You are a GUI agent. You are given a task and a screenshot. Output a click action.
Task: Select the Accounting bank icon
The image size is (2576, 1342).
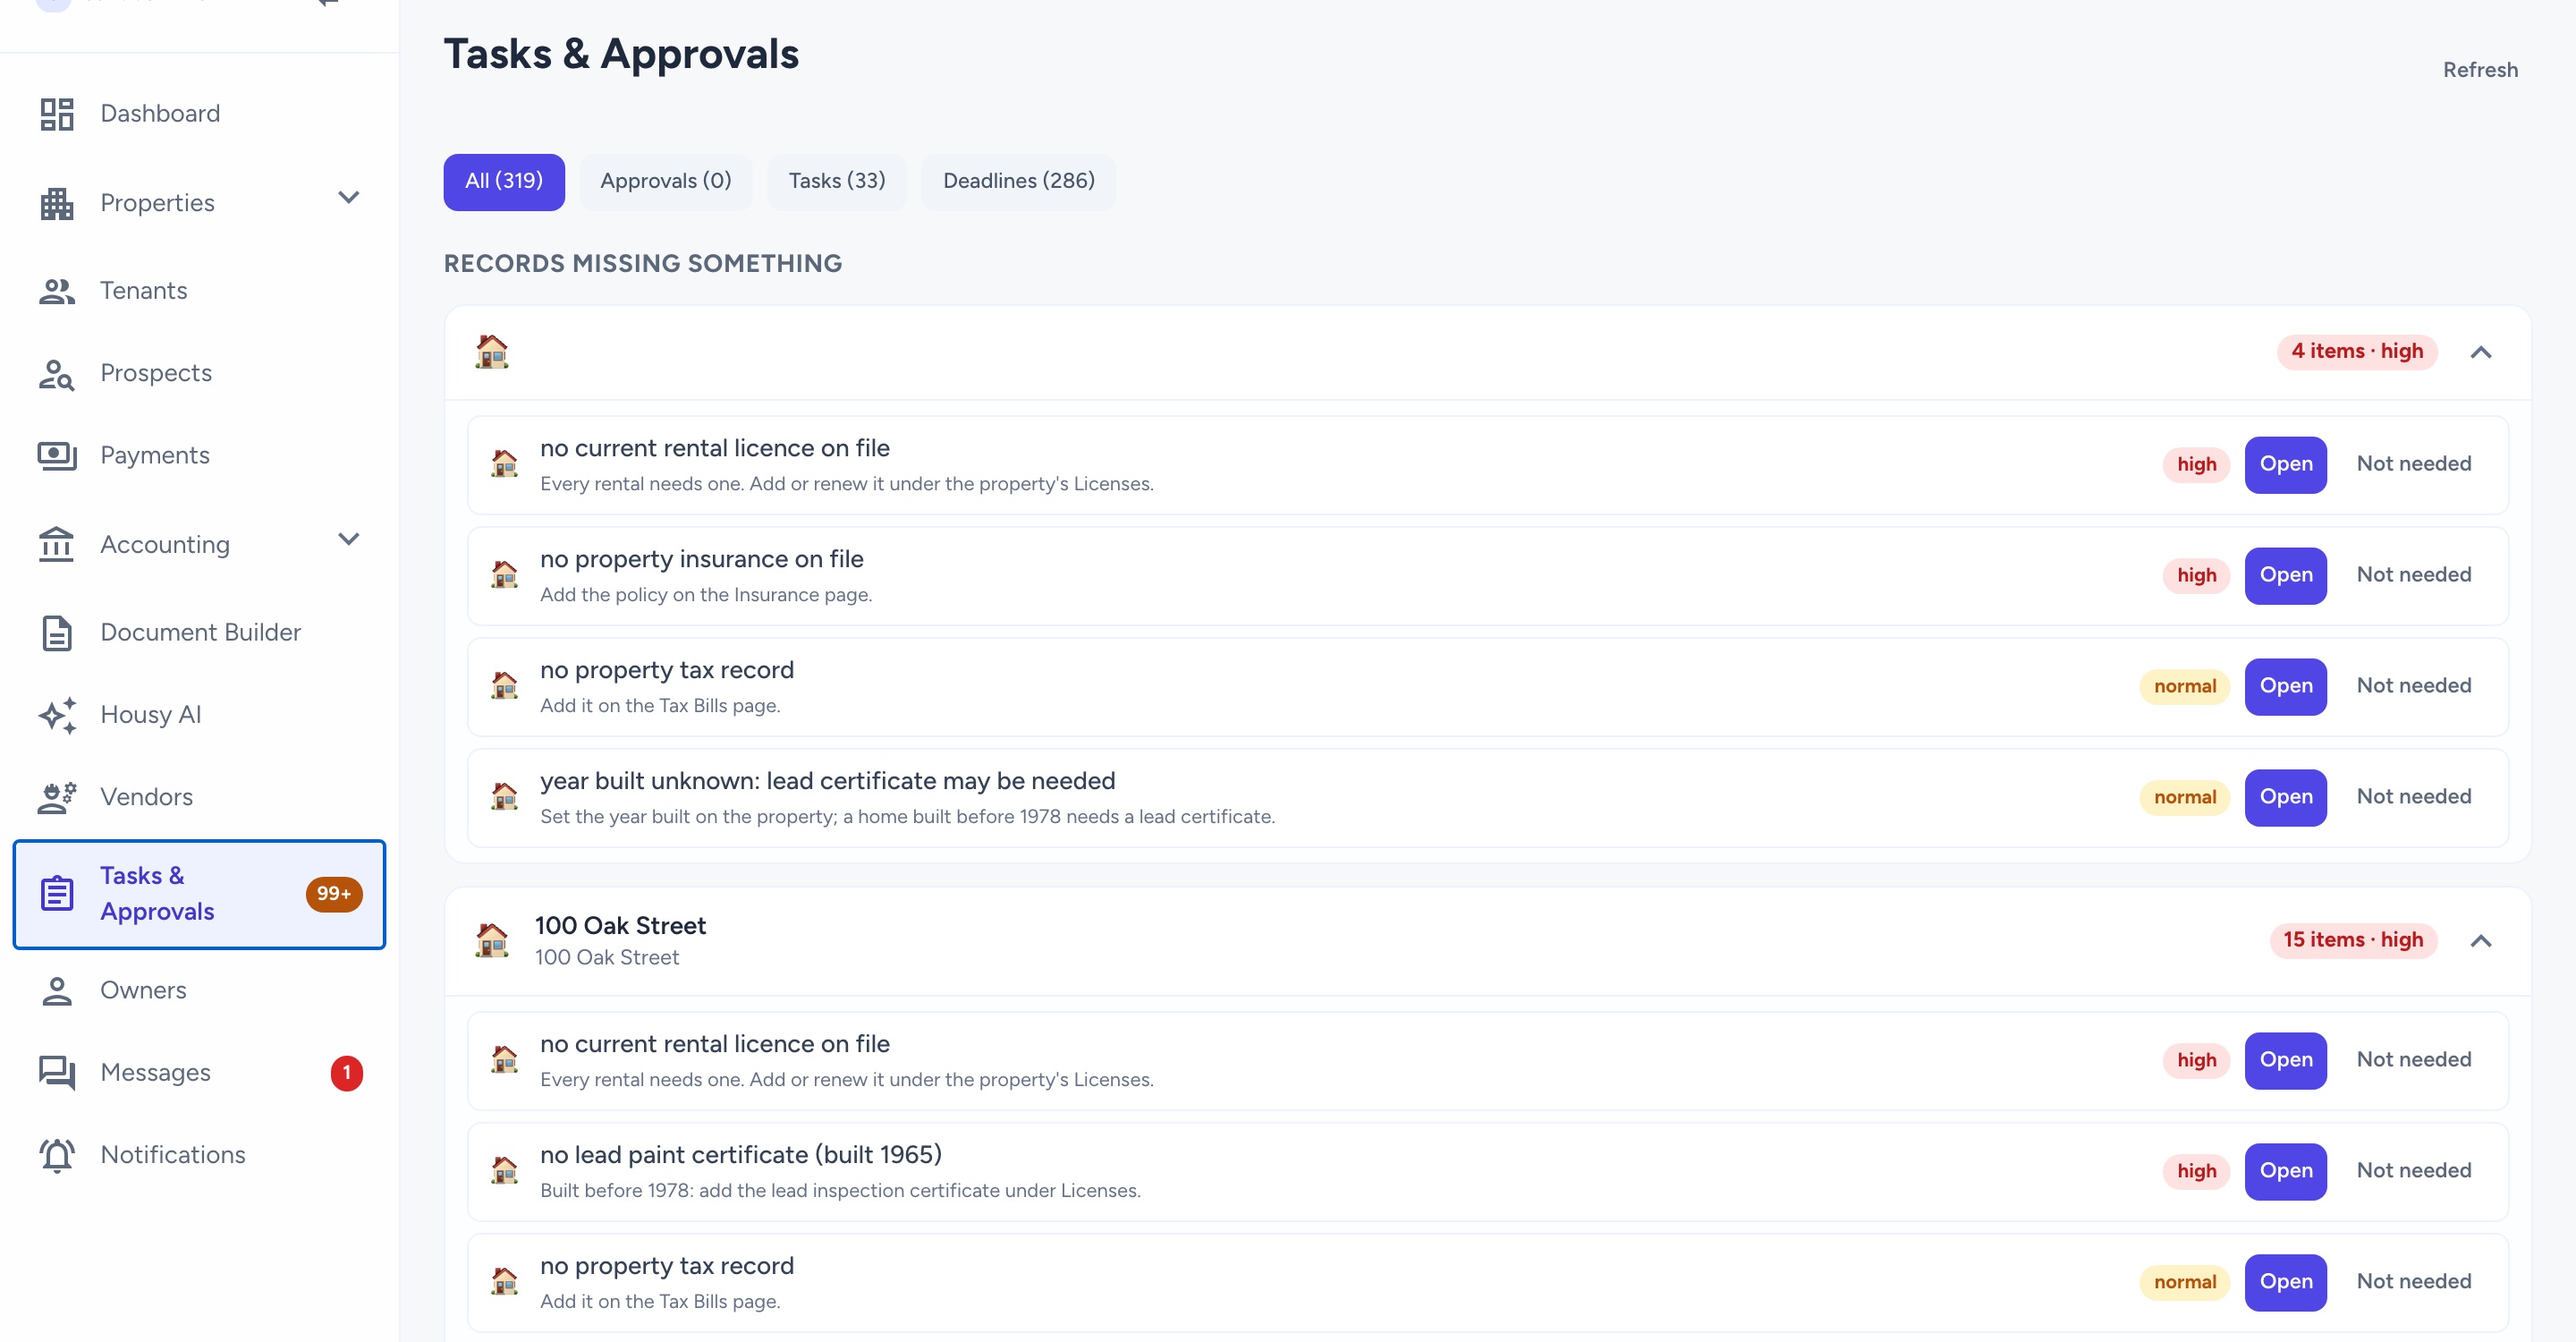[57, 544]
